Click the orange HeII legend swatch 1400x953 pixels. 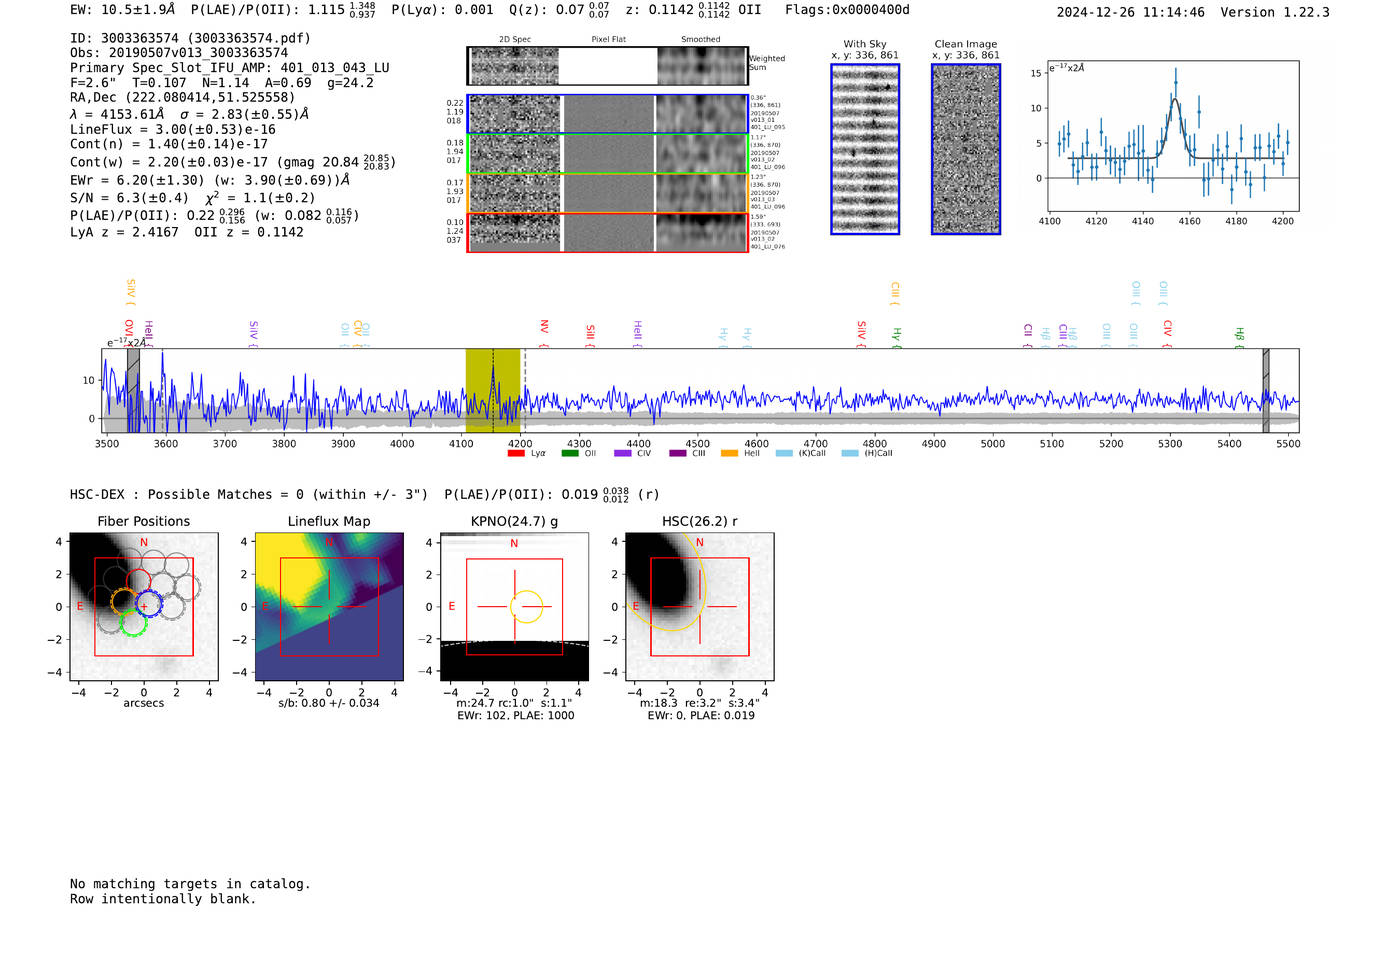[x=729, y=453]
